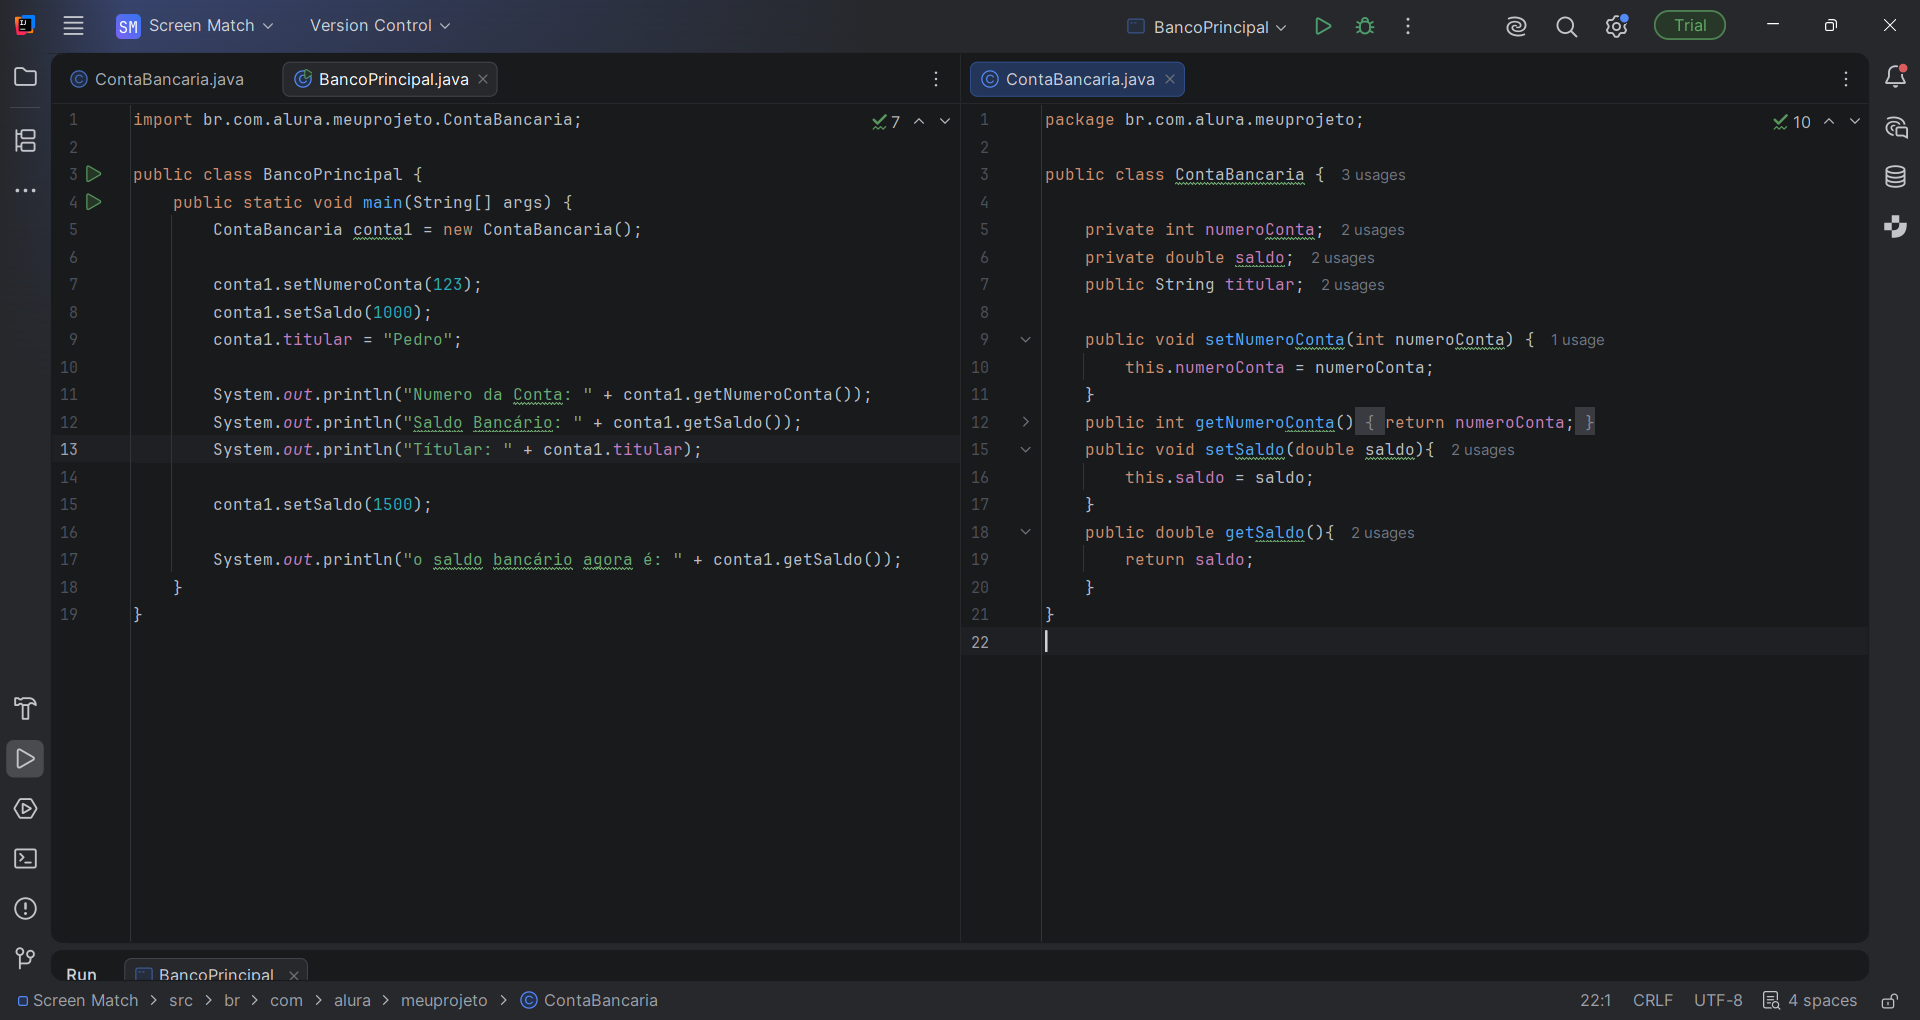This screenshot has height=1020, width=1920.
Task: Open Version Control dropdown
Action: click(x=380, y=26)
